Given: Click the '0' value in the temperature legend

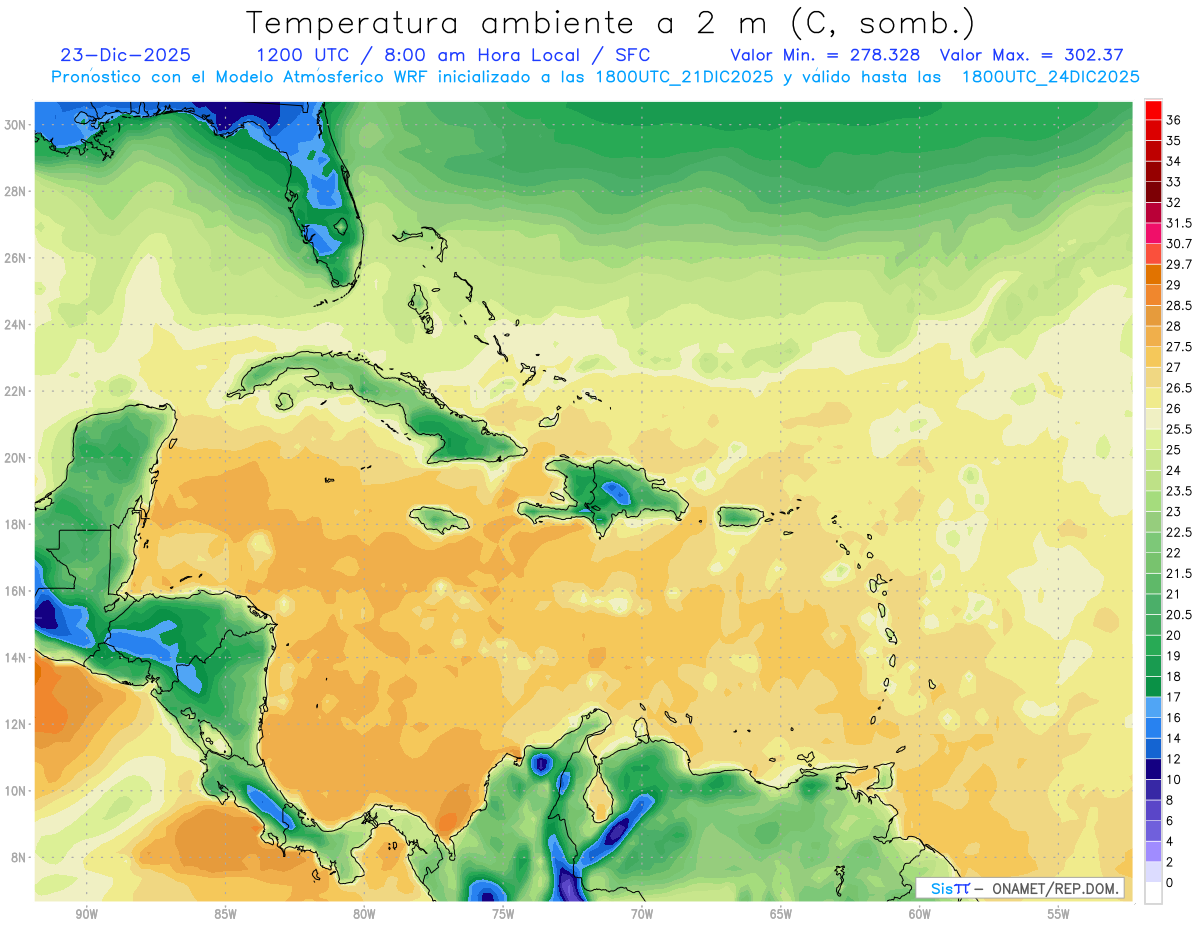Looking at the screenshot, I should point(1170,882).
